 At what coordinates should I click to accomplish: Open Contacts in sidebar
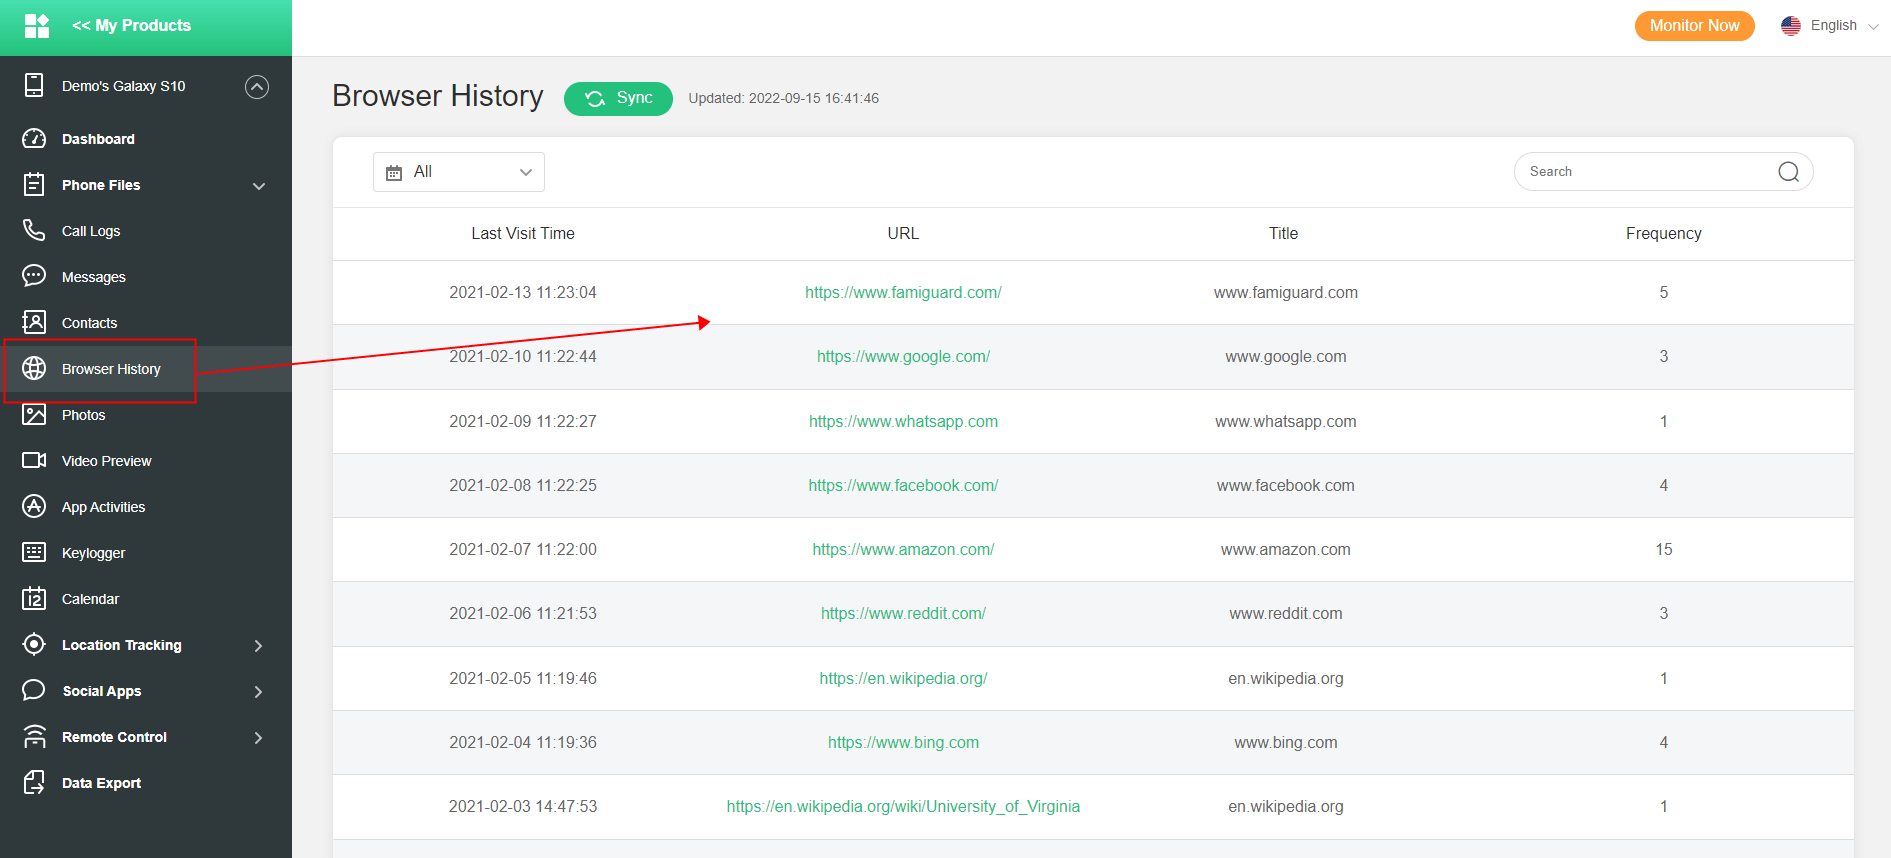tap(90, 323)
